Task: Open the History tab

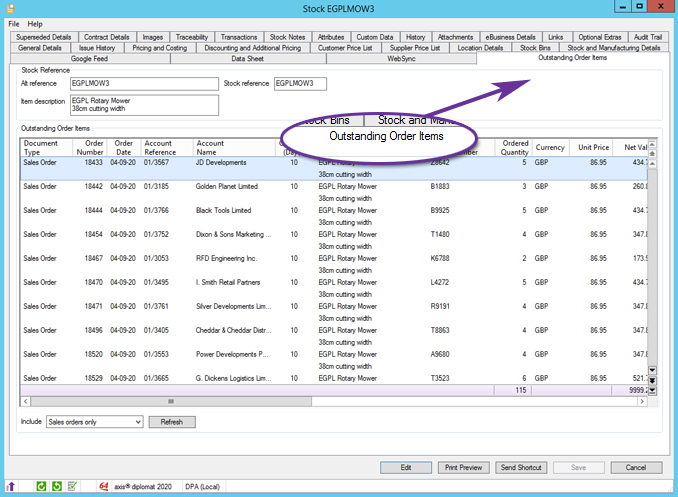Action: pos(416,37)
